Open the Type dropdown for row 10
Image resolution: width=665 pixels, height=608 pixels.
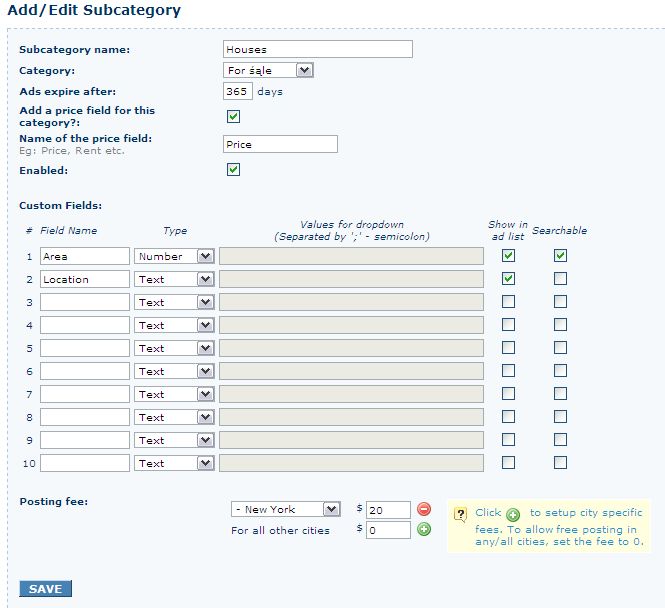coord(174,463)
